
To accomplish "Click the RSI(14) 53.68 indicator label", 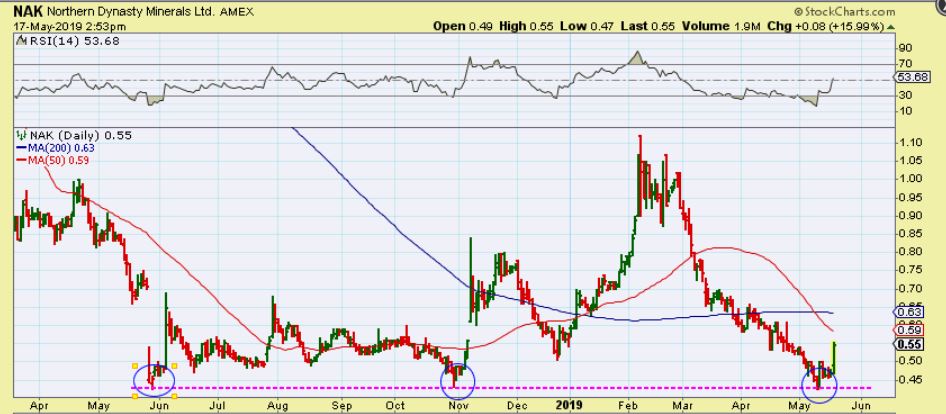I will click(x=73, y=41).
